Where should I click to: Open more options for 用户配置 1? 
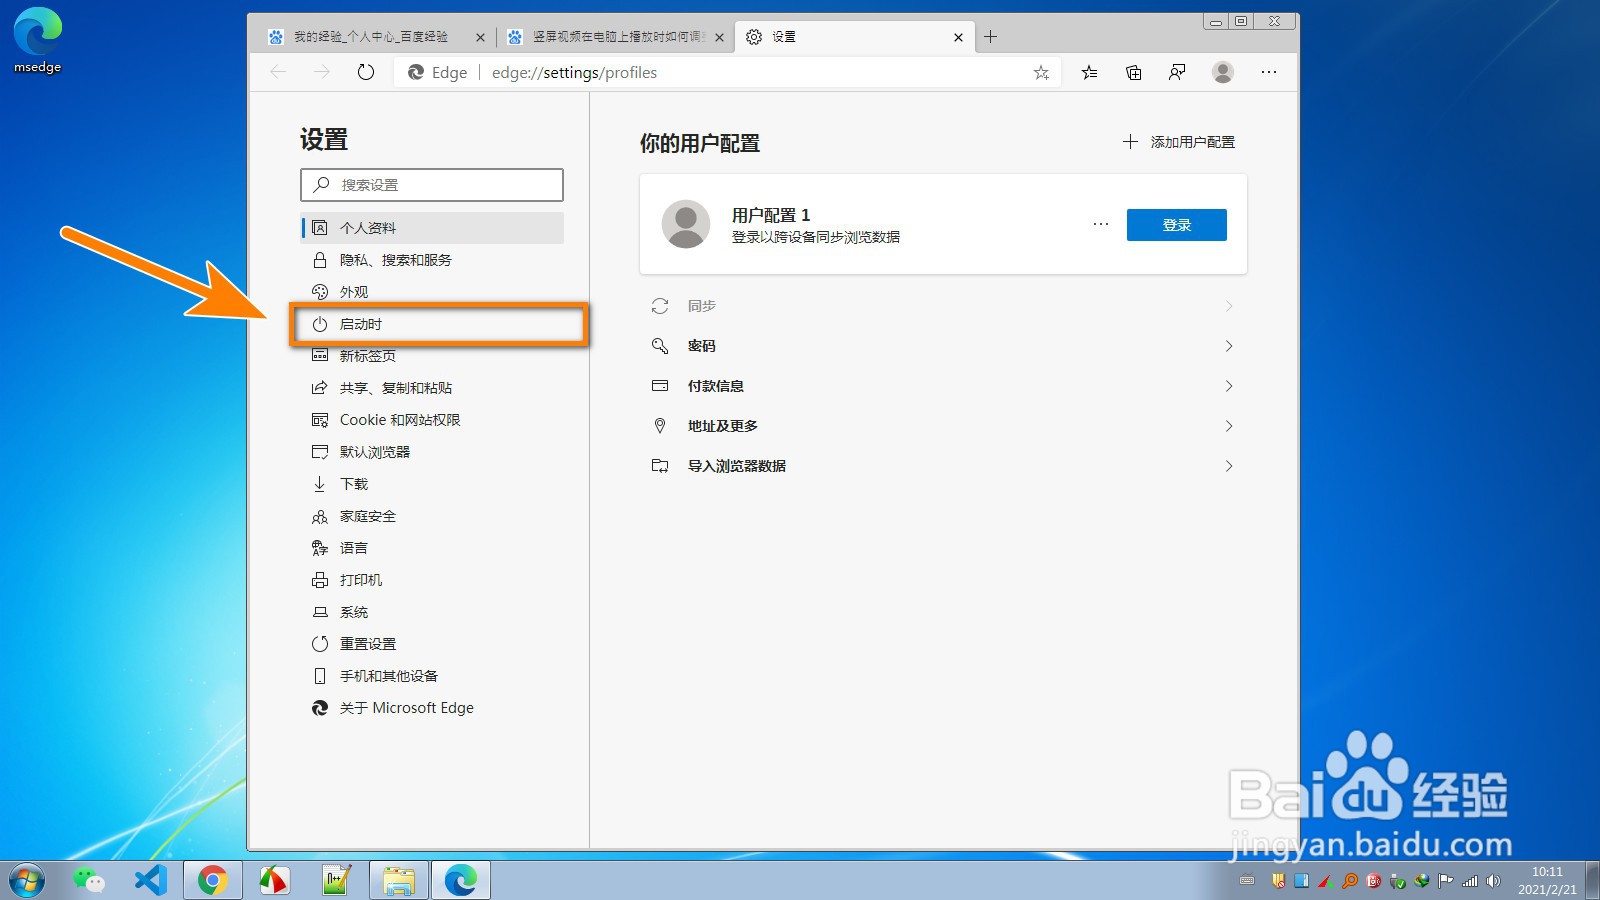click(1101, 224)
